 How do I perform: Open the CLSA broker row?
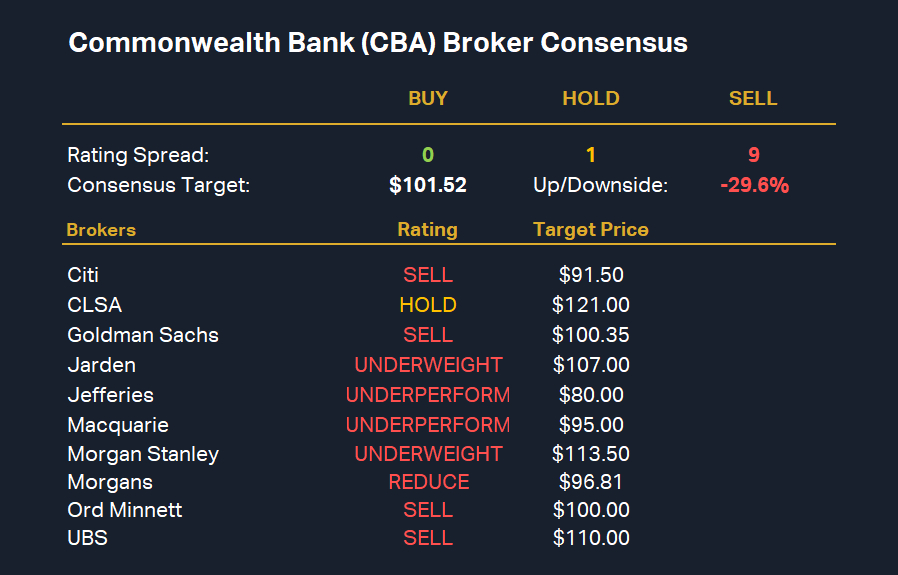click(x=95, y=305)
